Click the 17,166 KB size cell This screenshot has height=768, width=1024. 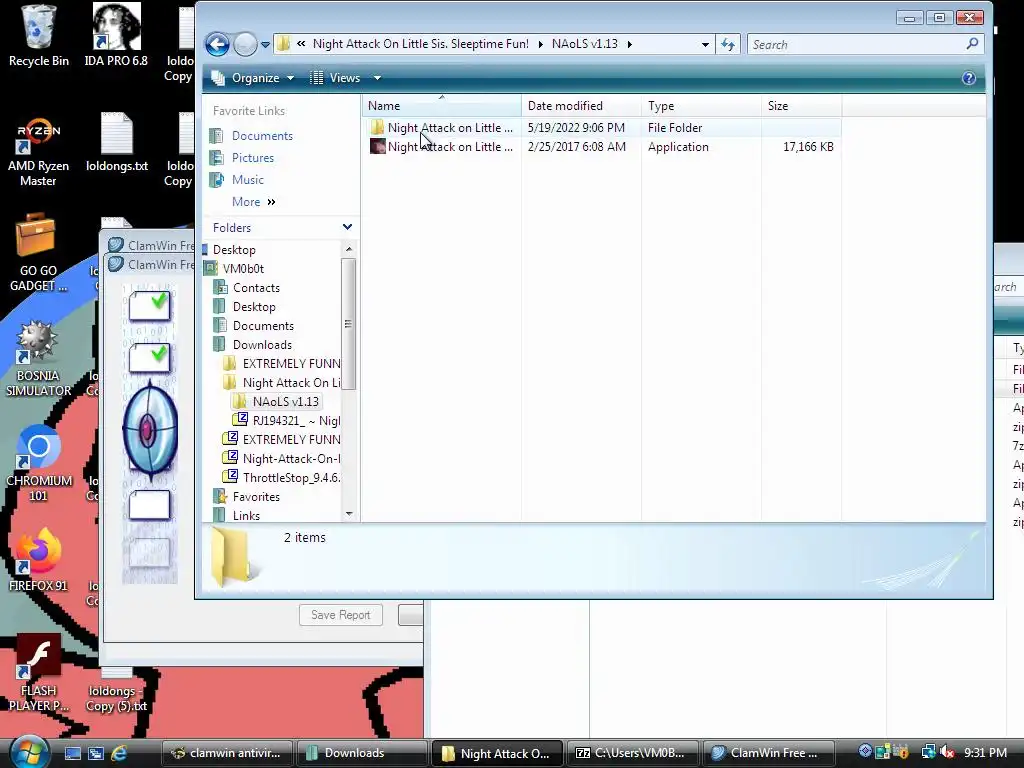808,147
